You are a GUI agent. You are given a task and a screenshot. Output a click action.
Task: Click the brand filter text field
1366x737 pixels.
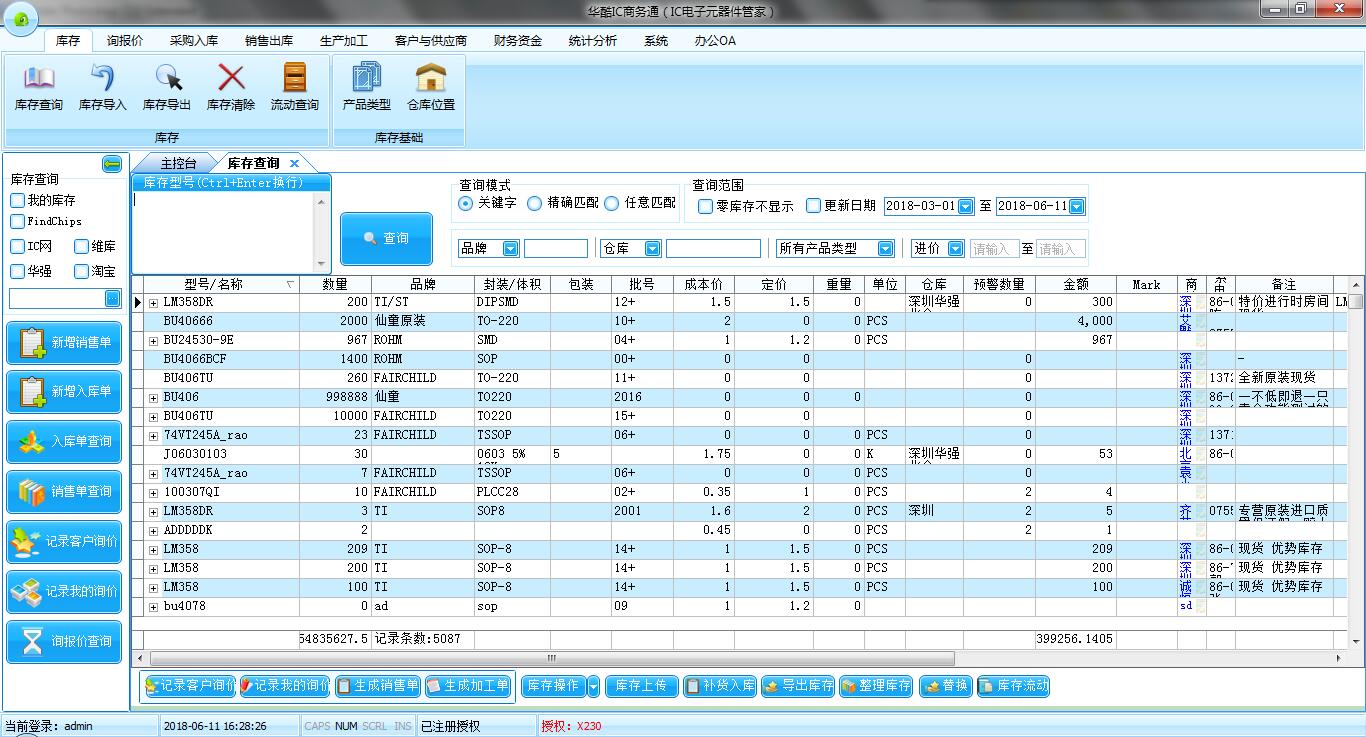(556, 249)
